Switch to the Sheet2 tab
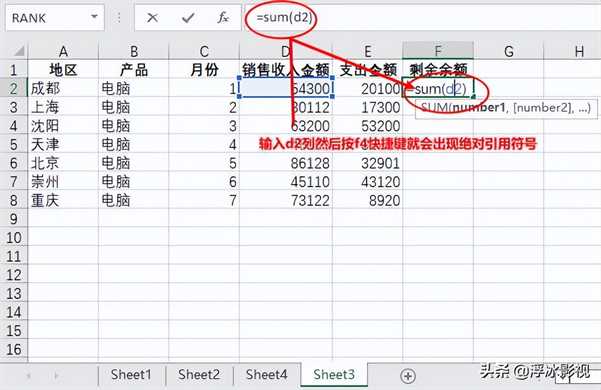This screenshot has width=601, height=390. [199, 375]
